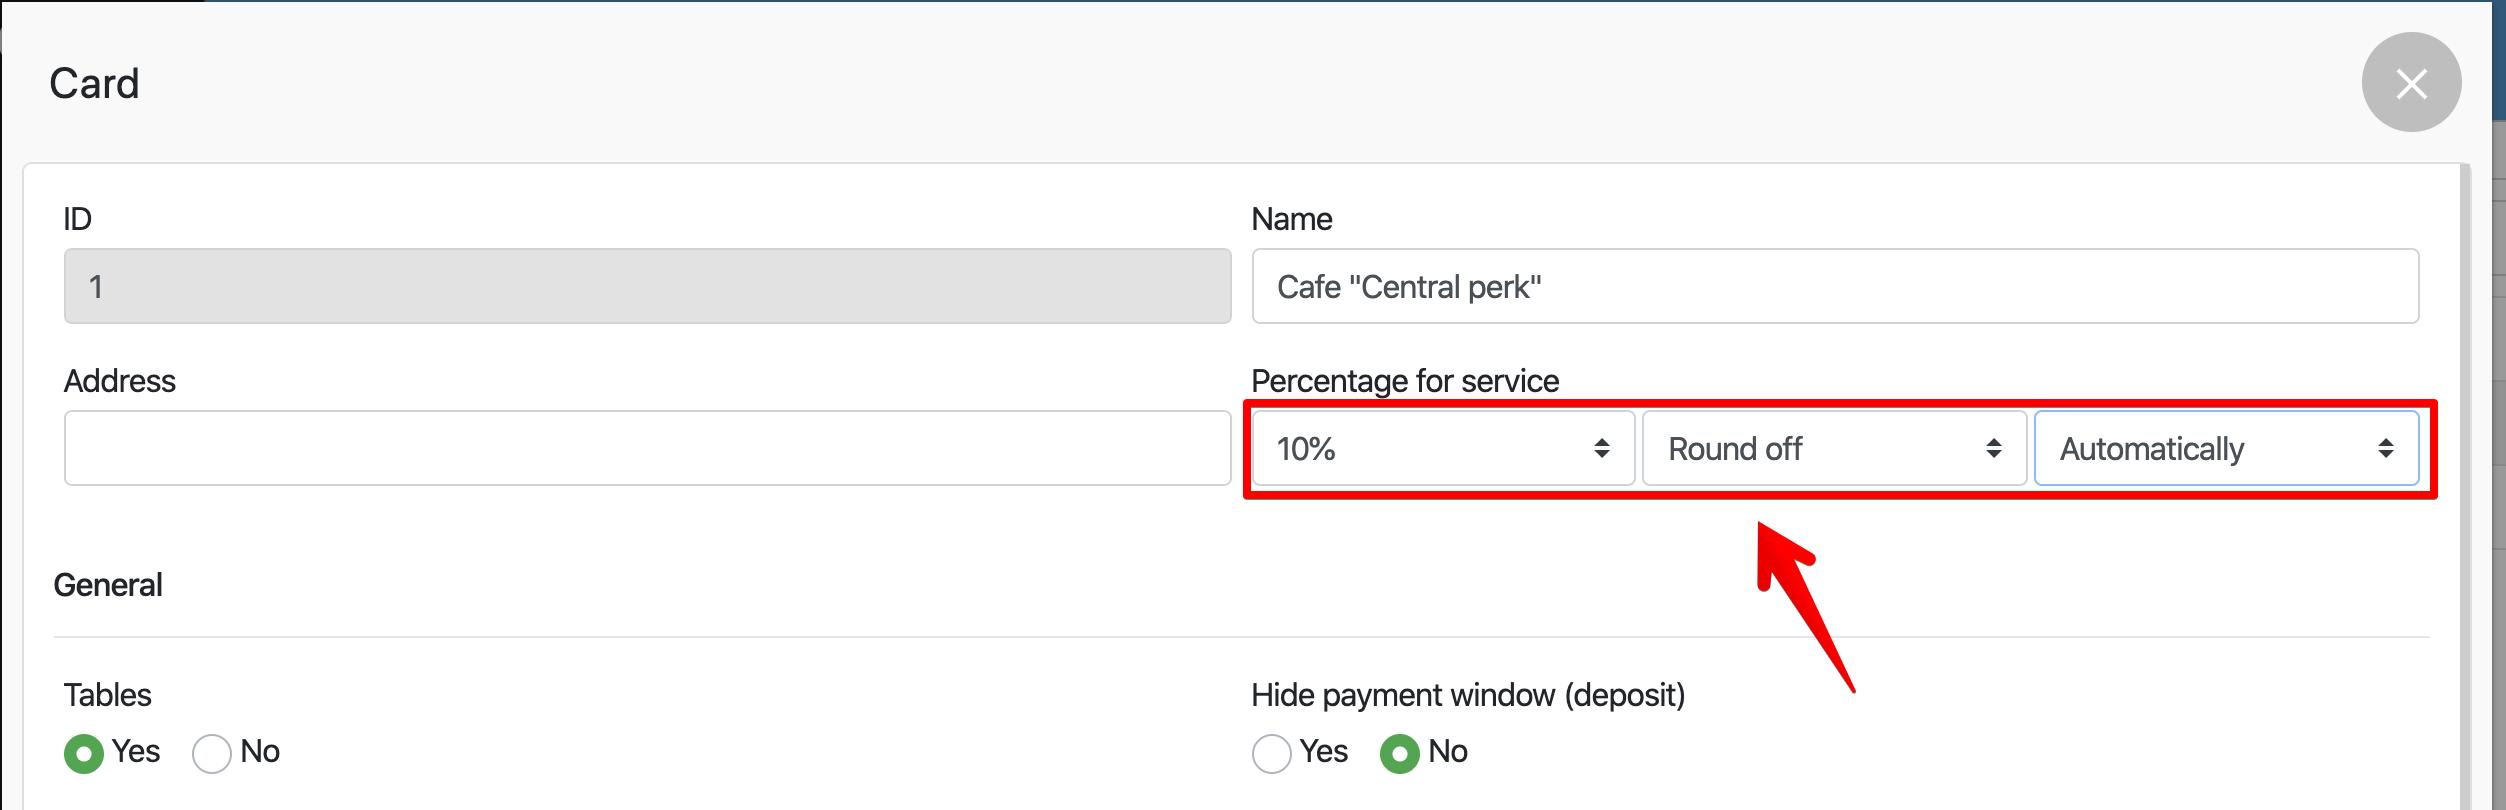Select Yes for Tables
This screenshot has height=810, width=2506.
coord(84,753)
